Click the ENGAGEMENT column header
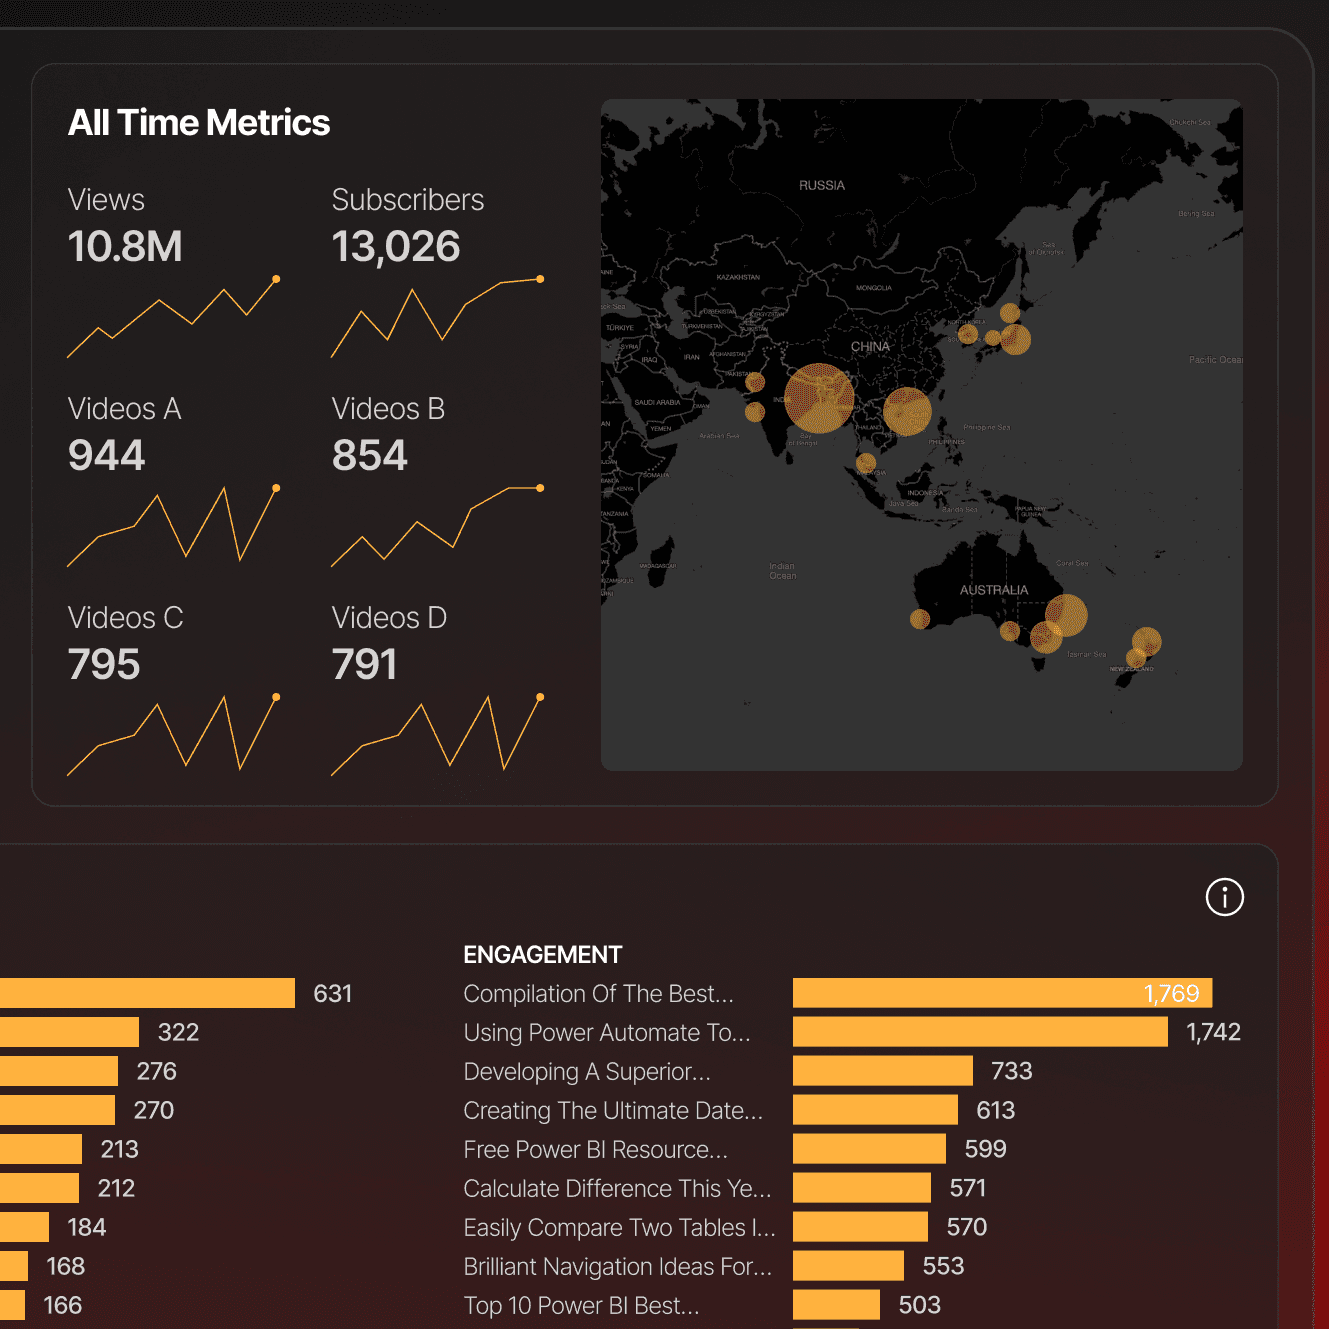The image size is (1329, 1329). click(542, 955)
